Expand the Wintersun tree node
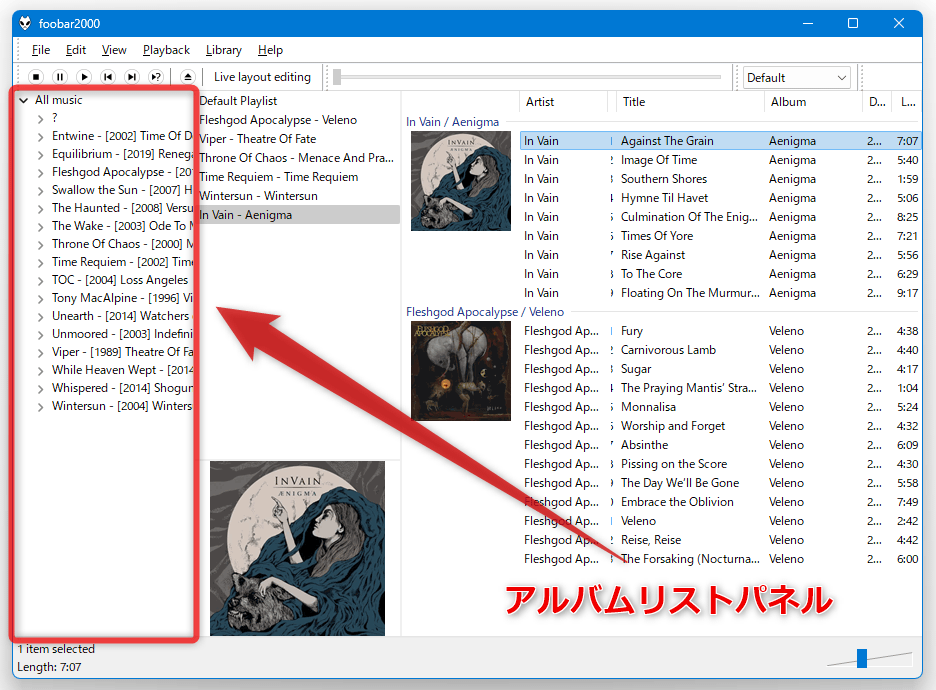 (41, 406)
